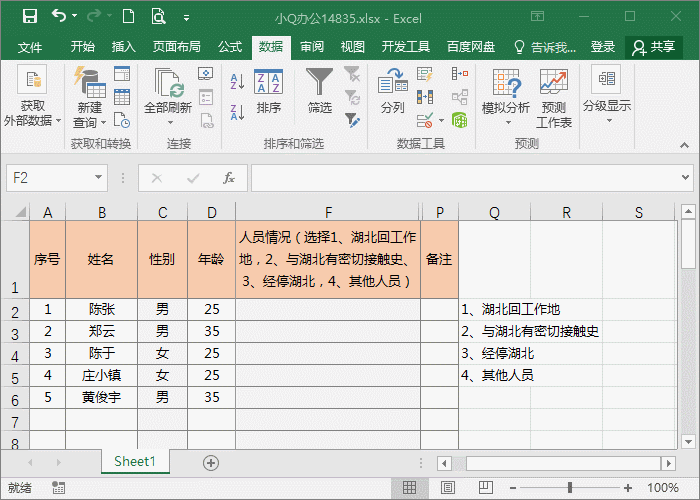700x500 pixels.
Task: Click the sort ascending A-Z icon
Action: click(237, 82)
